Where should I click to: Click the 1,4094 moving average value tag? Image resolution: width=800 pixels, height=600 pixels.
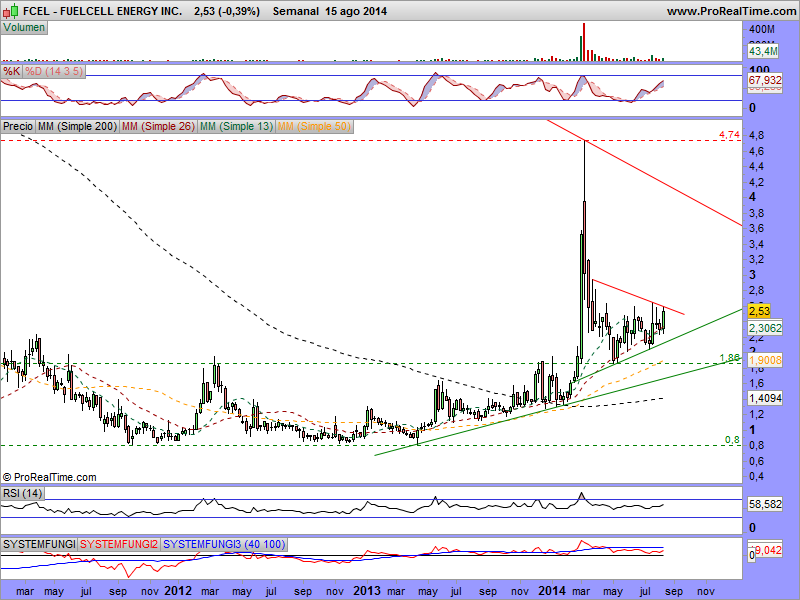pyautogui.click(x=765, y=398)
